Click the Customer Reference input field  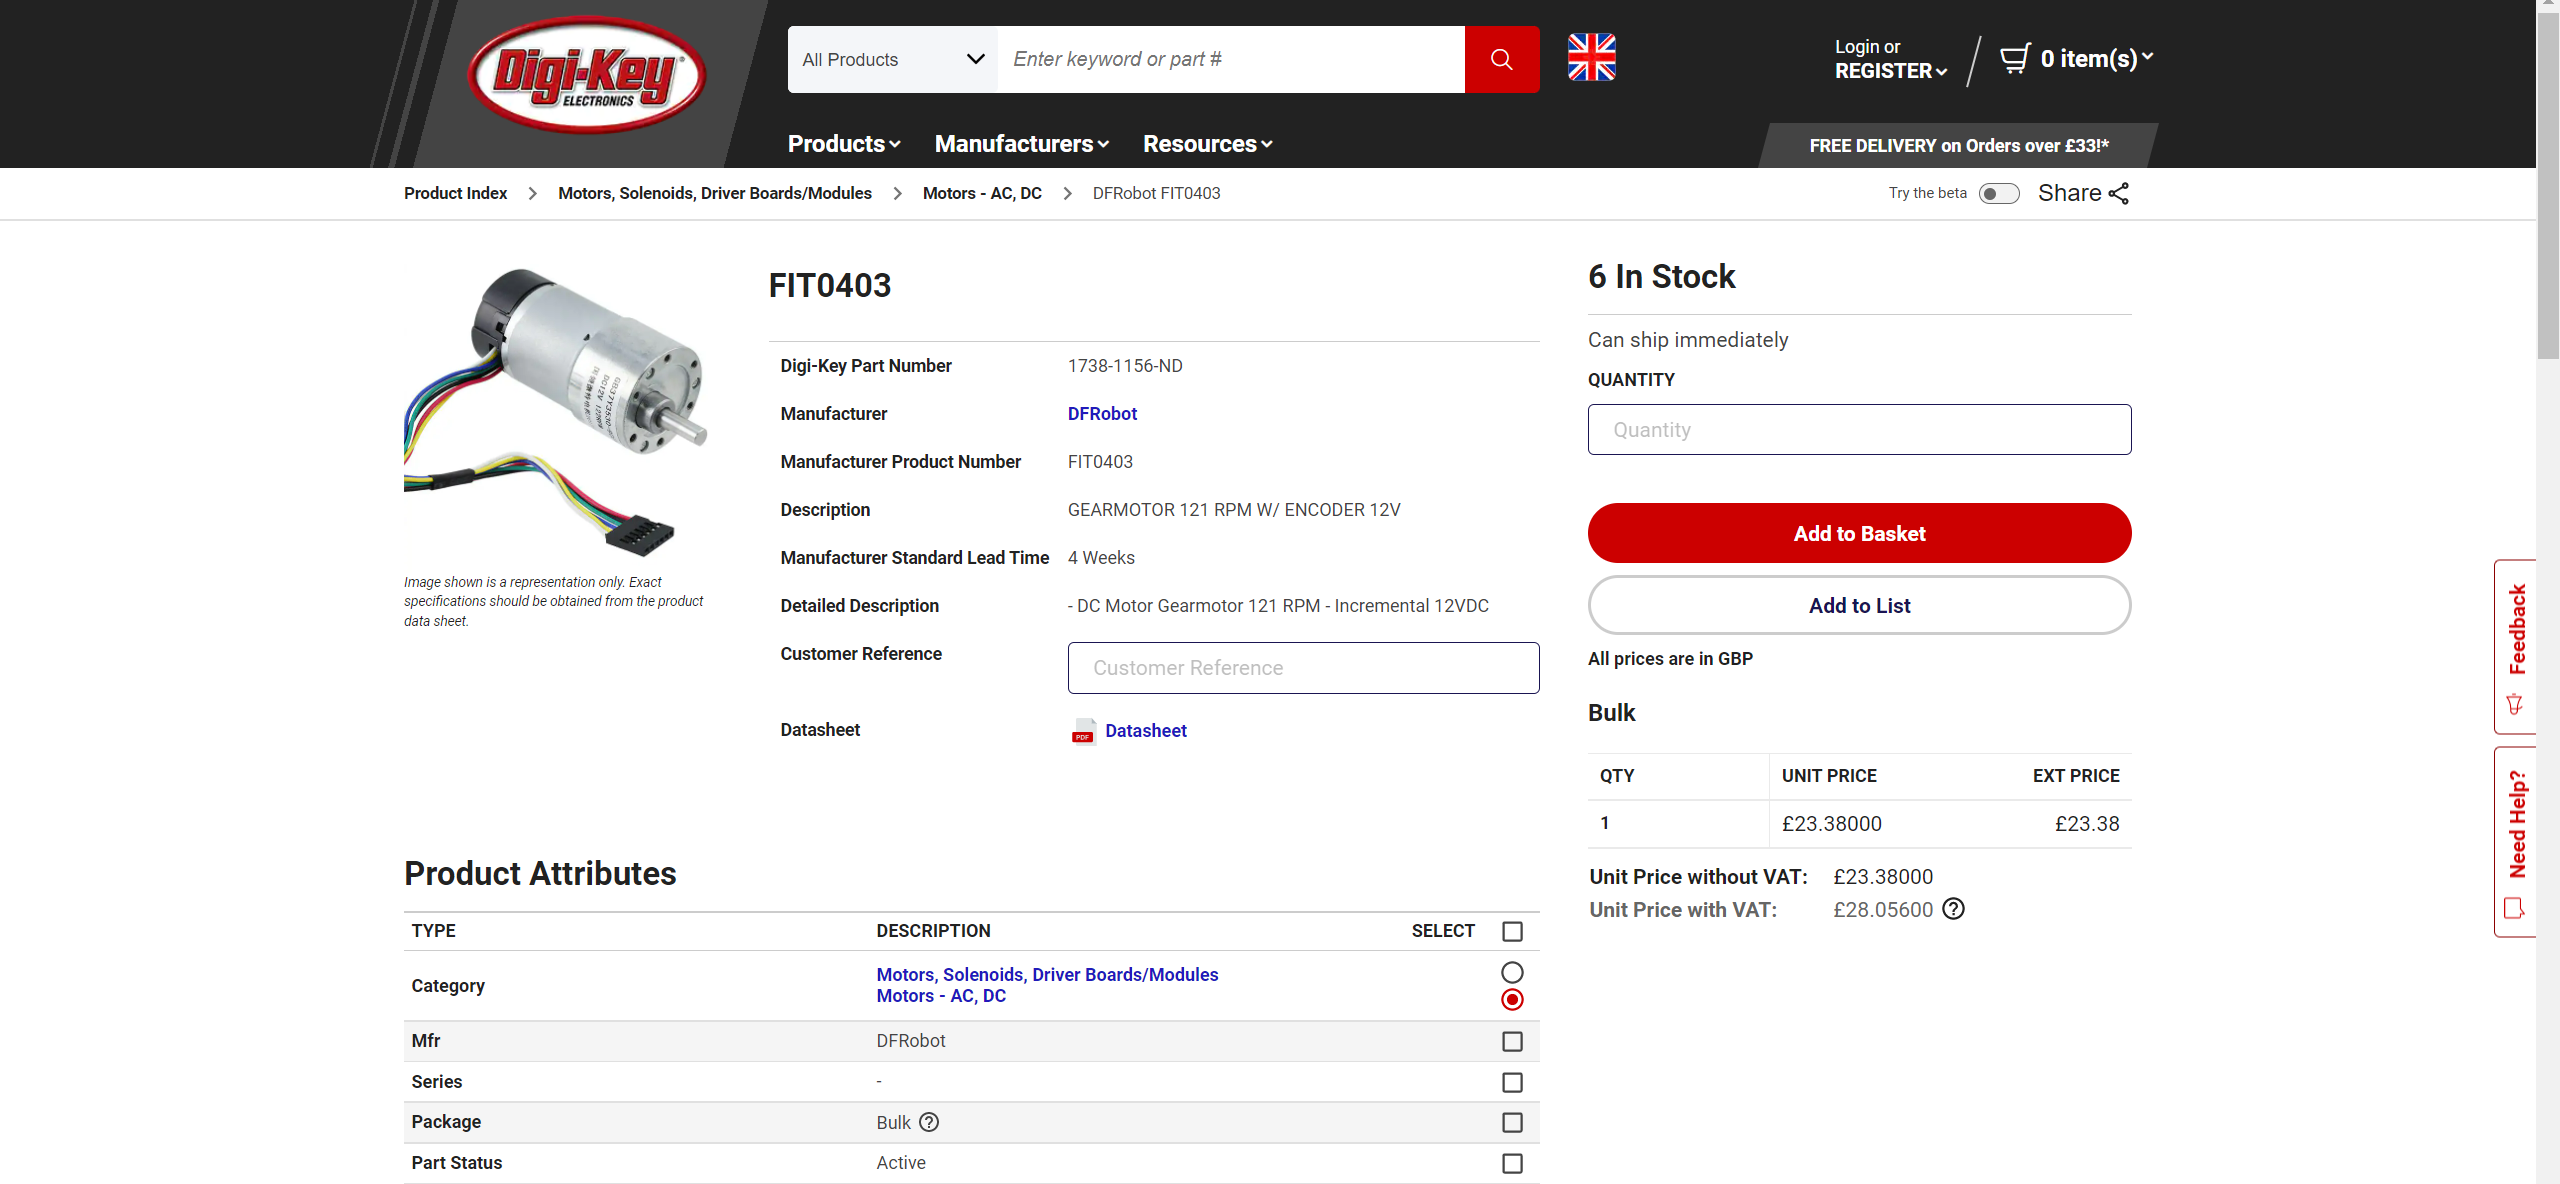click(1303, 668)
